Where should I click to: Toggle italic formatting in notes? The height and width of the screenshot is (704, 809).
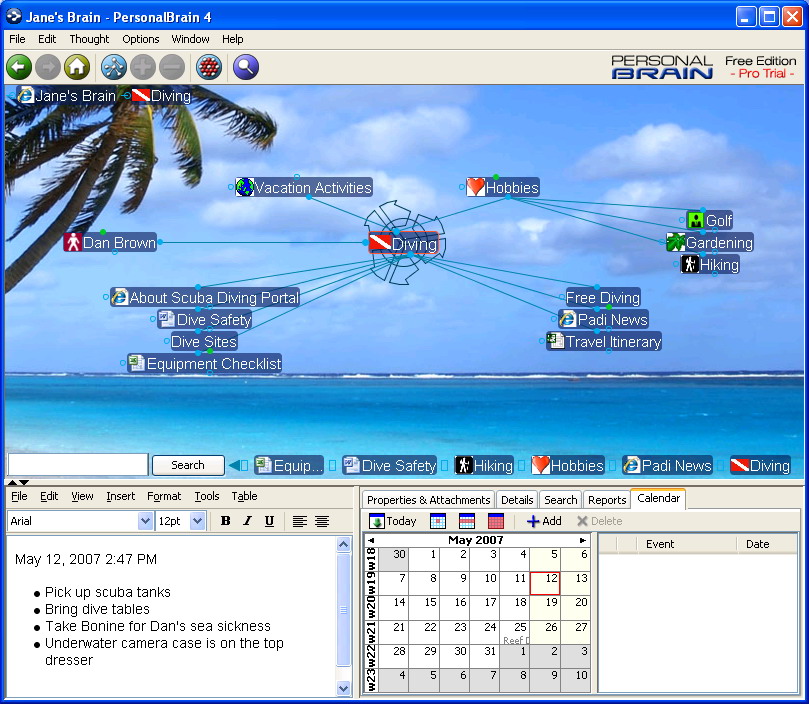click(x=248, y=521)
